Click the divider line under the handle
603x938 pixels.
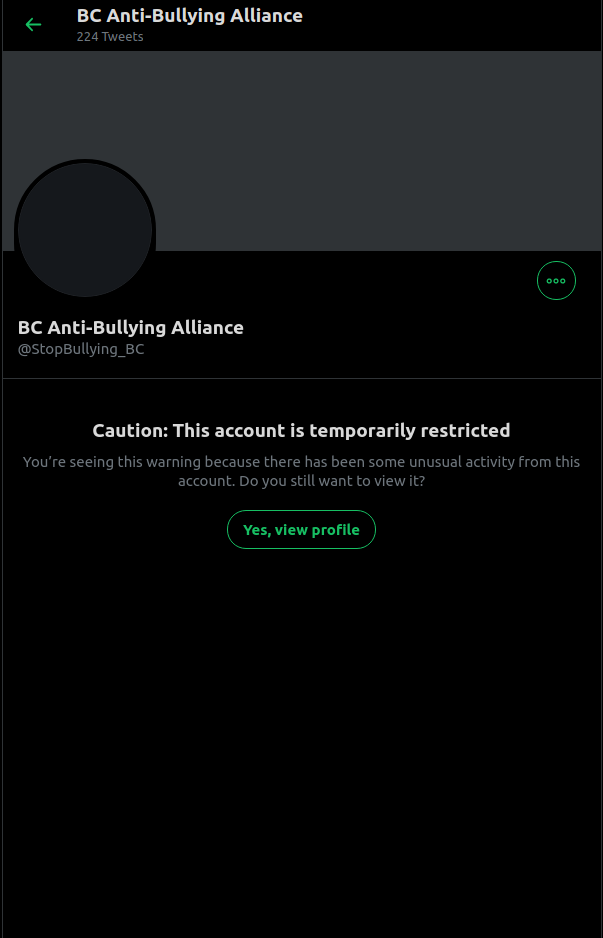pyautogui.click(x=302, y=378)
